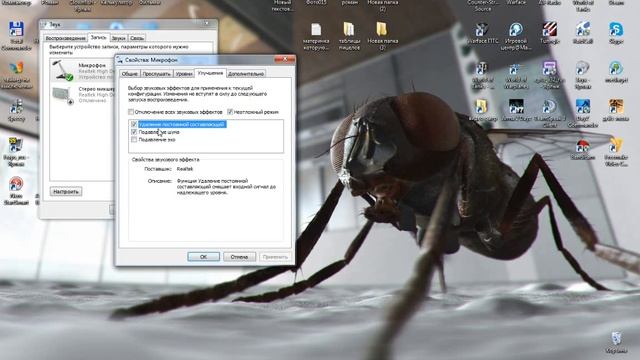Image resolution: width=640 pixels, height=360 pixels.
Task: Confirm with the OK button
Action: (203, 257)
